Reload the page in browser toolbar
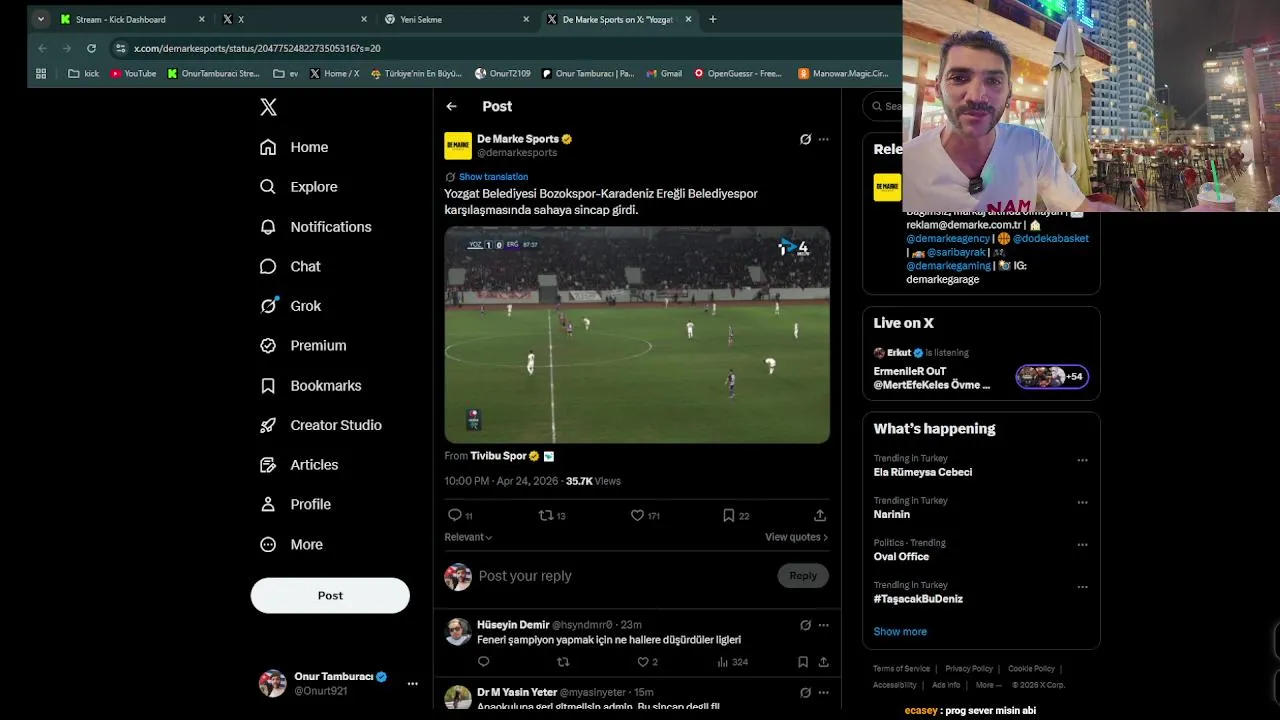 (91, 48)
